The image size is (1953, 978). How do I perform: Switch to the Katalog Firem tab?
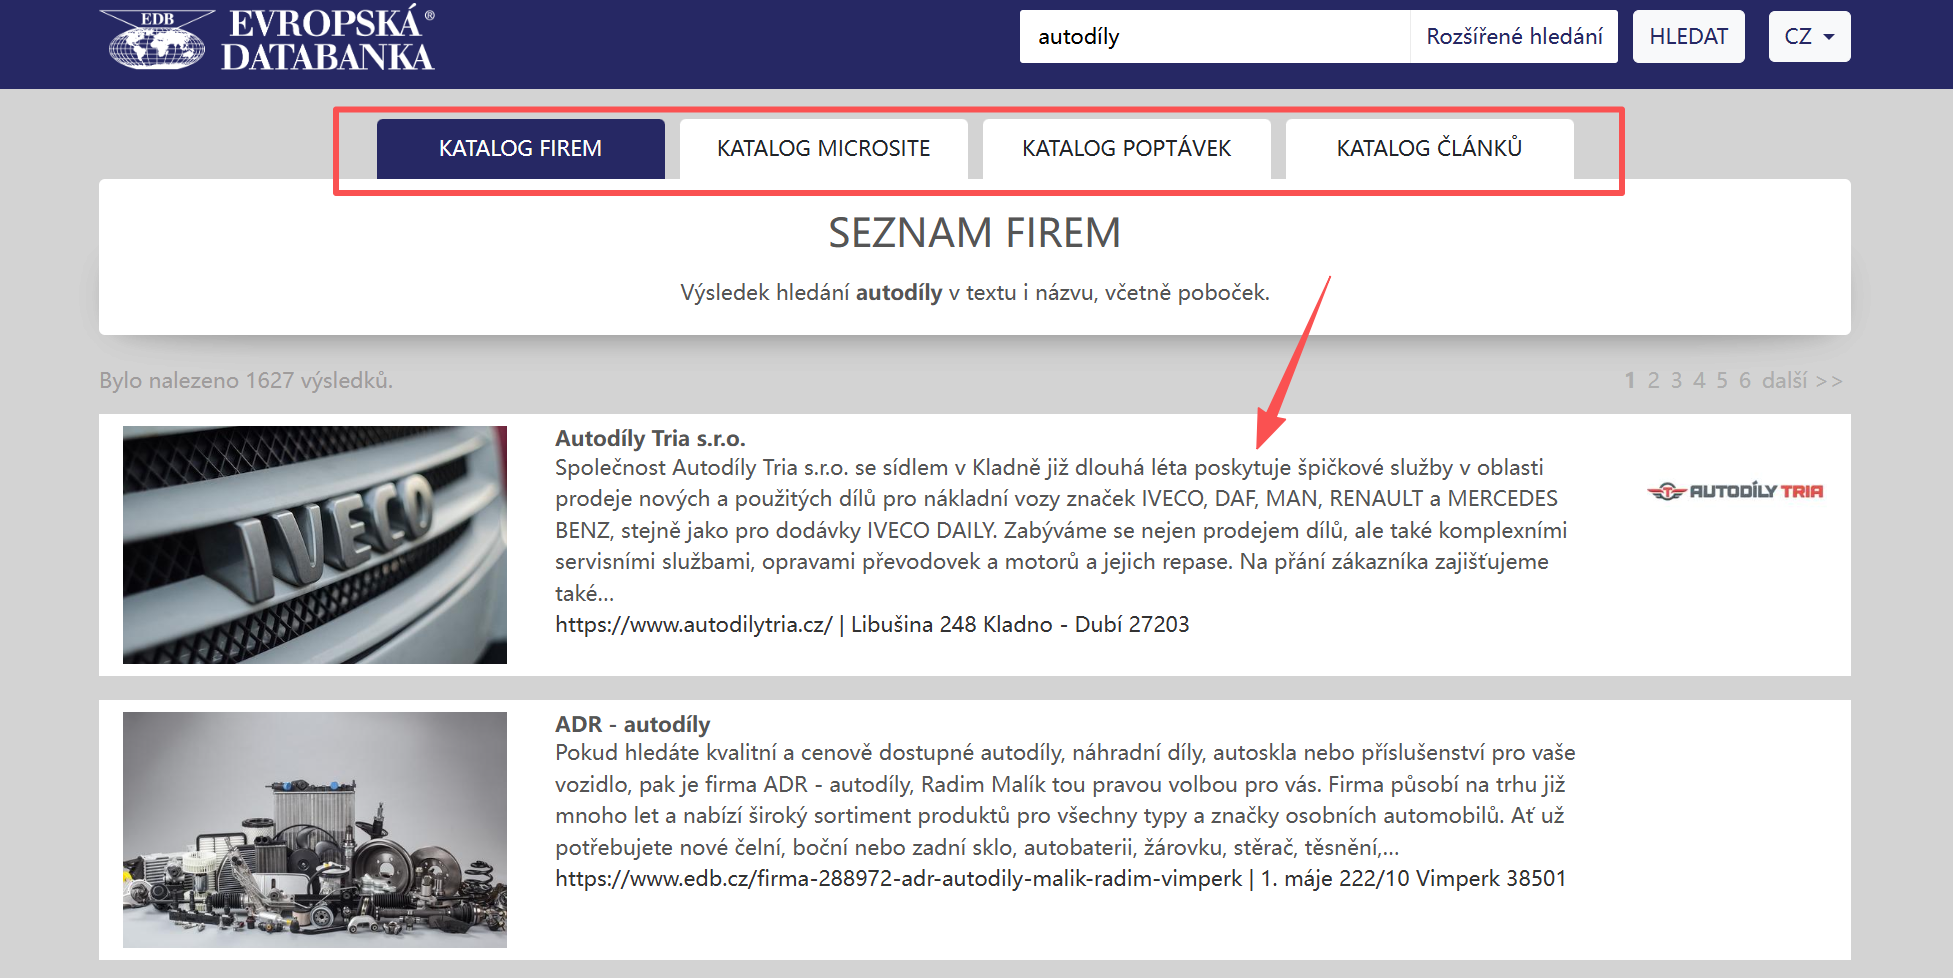520,149
